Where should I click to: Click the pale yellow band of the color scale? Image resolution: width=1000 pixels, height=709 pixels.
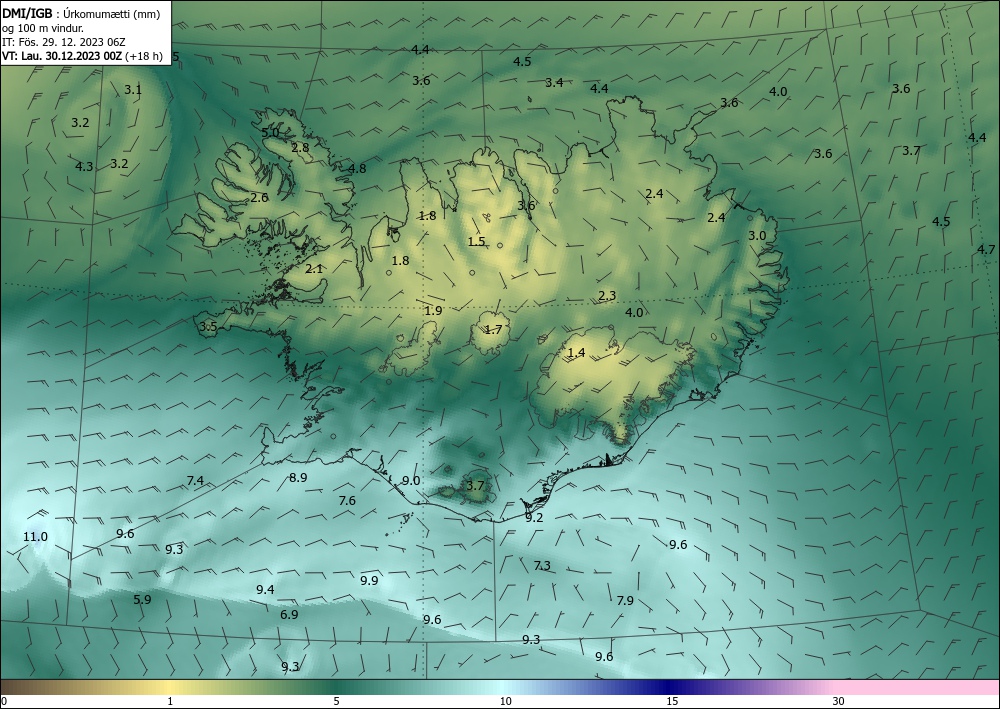pos(169,687)
